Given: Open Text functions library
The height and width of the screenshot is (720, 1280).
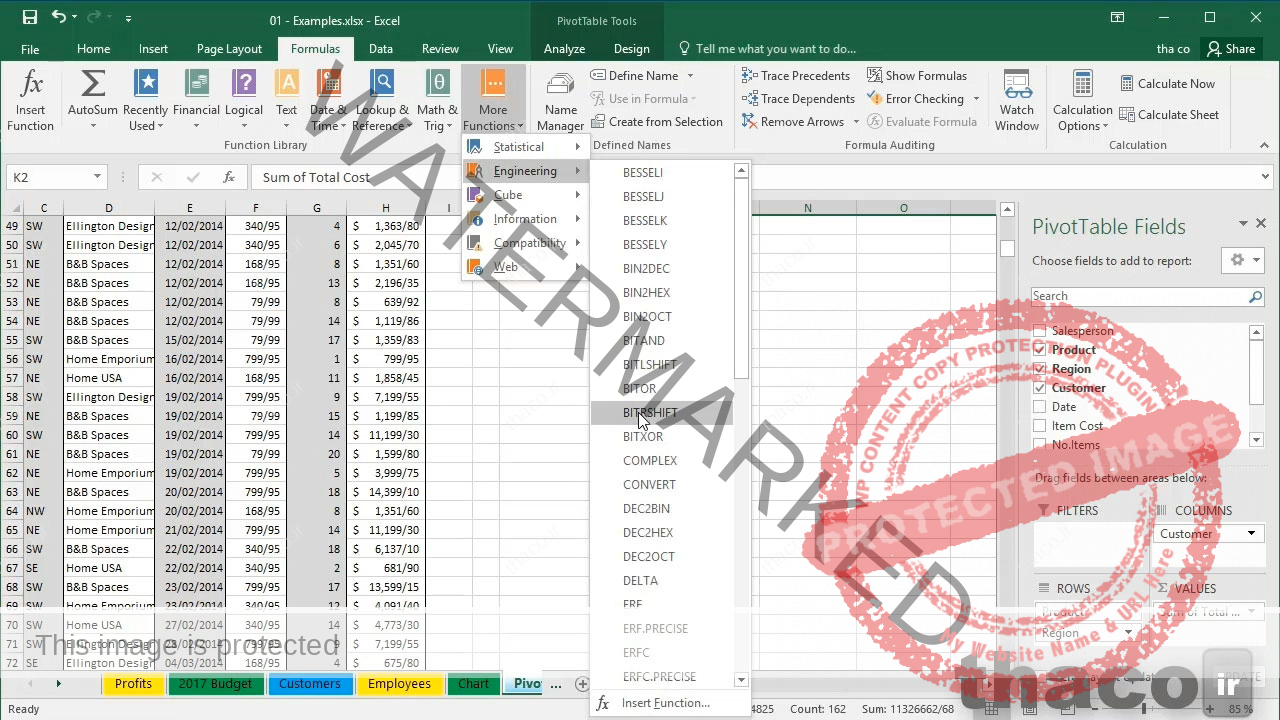Looking at the screenshot, I should point(287,100).
